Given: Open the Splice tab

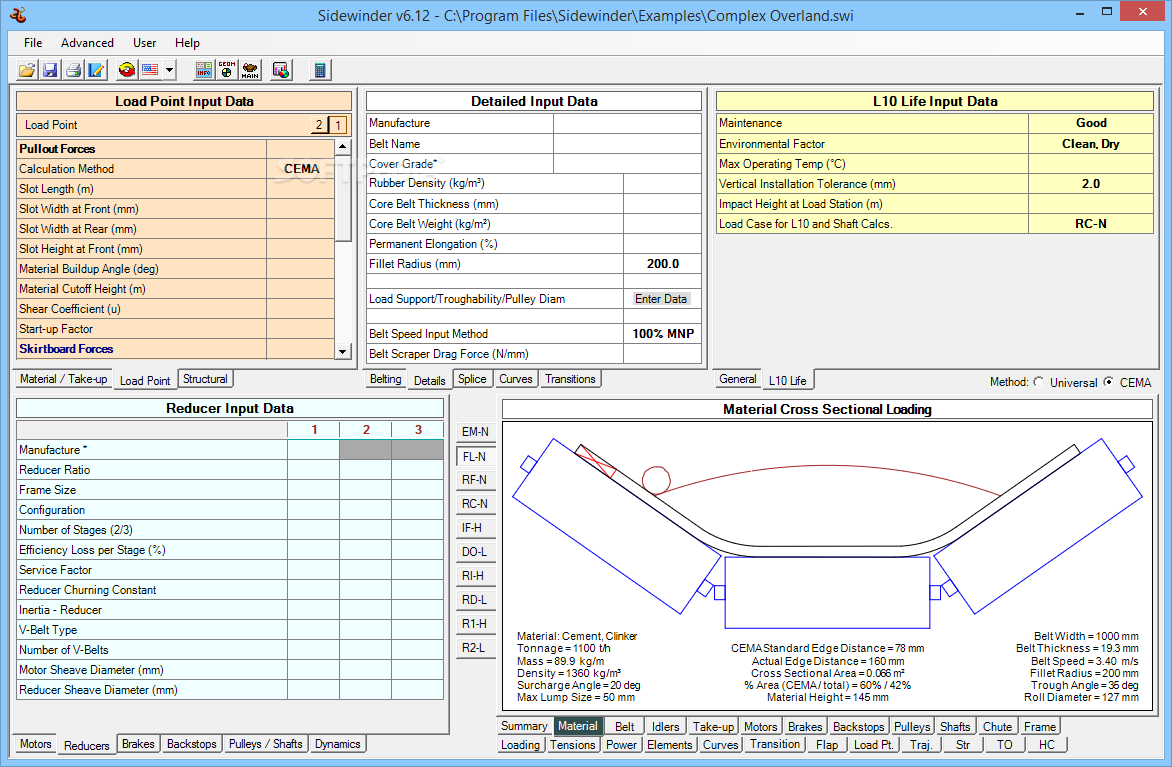Looking at the screenshot, I should point(472,379).
